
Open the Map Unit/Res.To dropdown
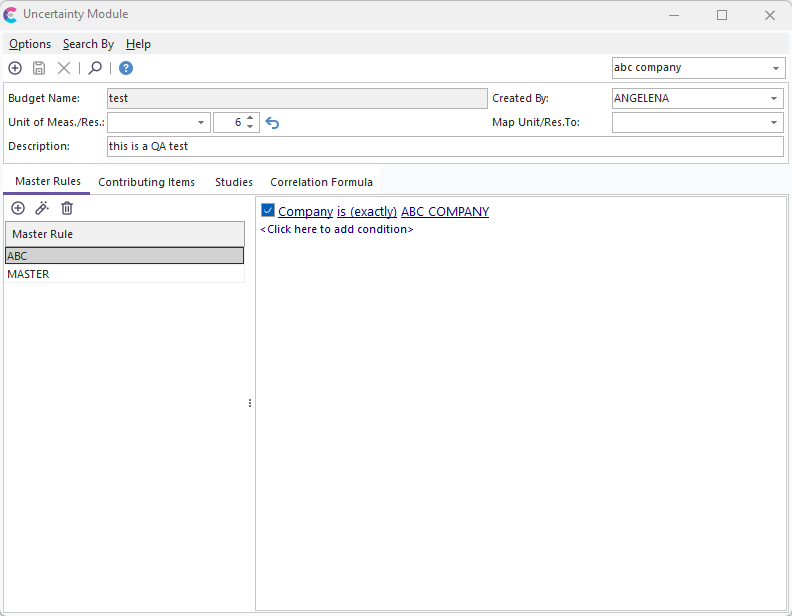775,122
